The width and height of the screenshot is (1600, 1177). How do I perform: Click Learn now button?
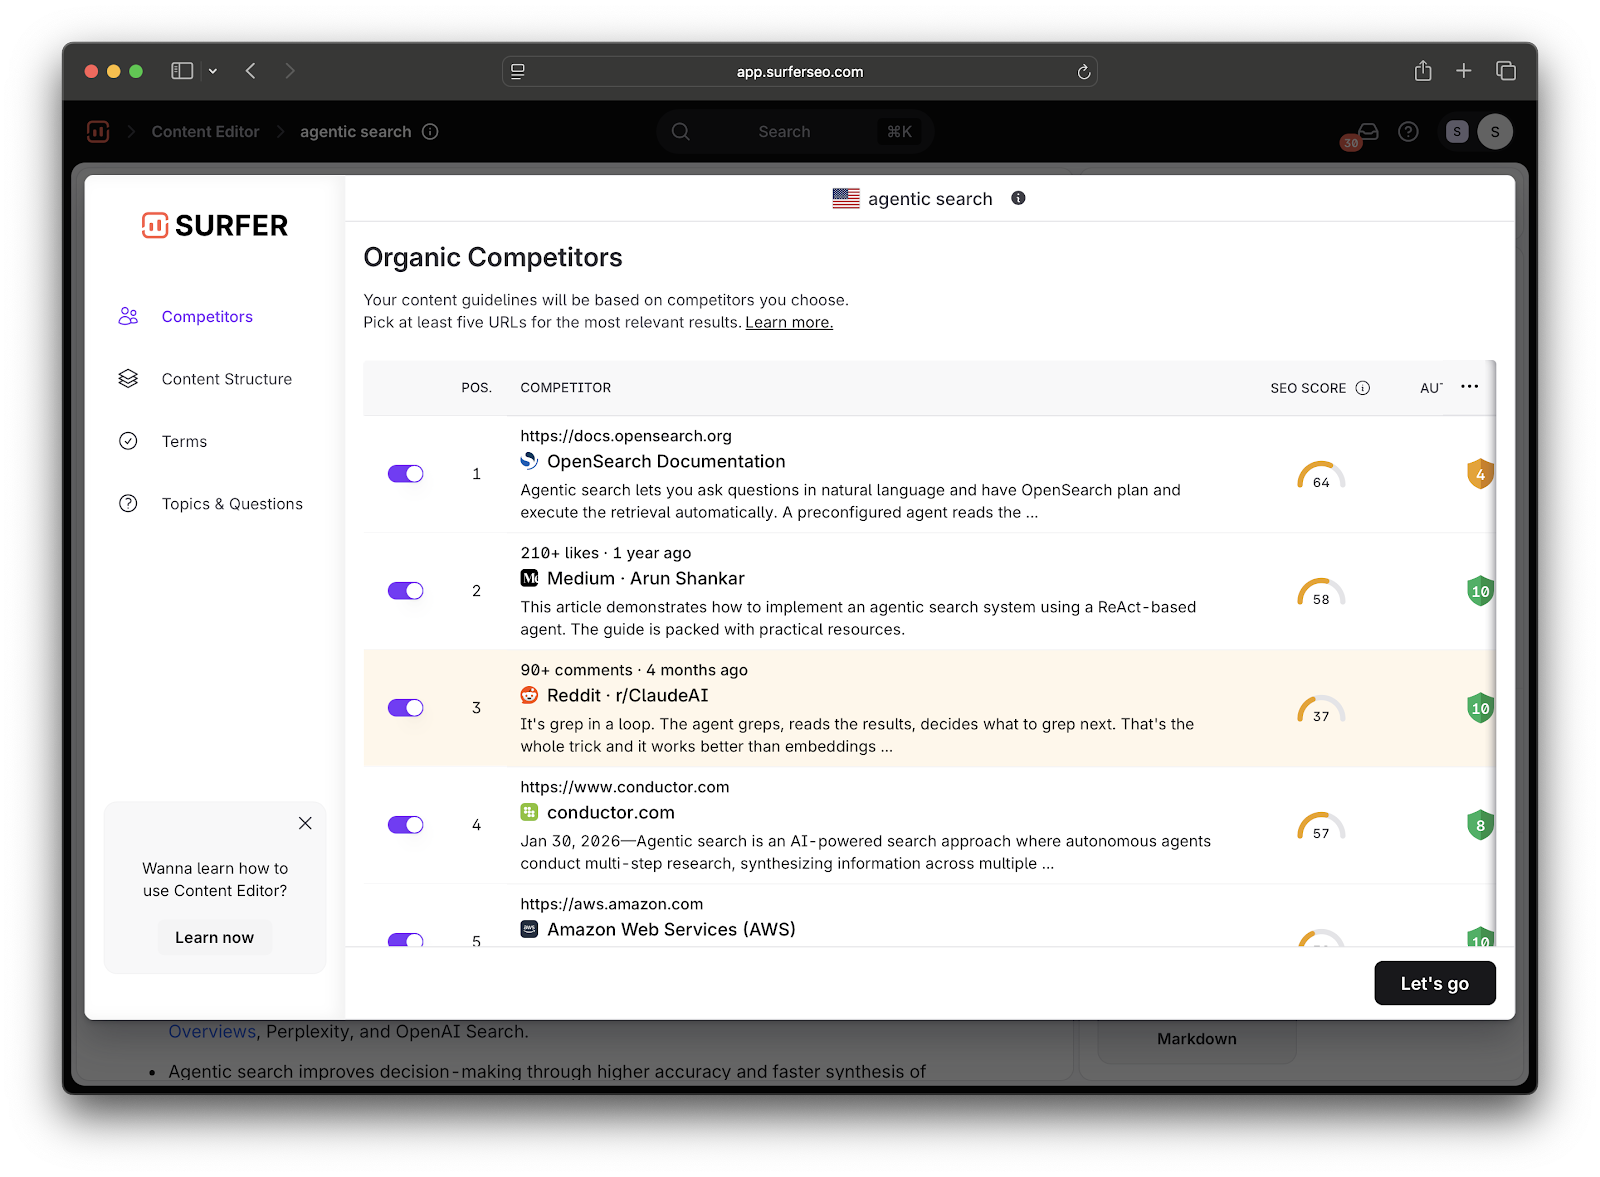pos(215,938)
